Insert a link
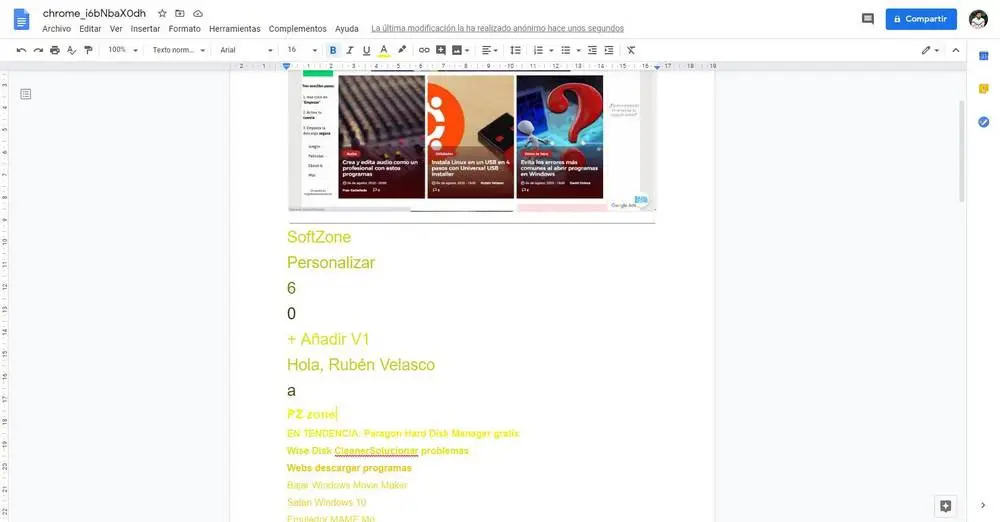This screenshot has height=522, width=1000. pyautogui.click(x=423, y=50)
